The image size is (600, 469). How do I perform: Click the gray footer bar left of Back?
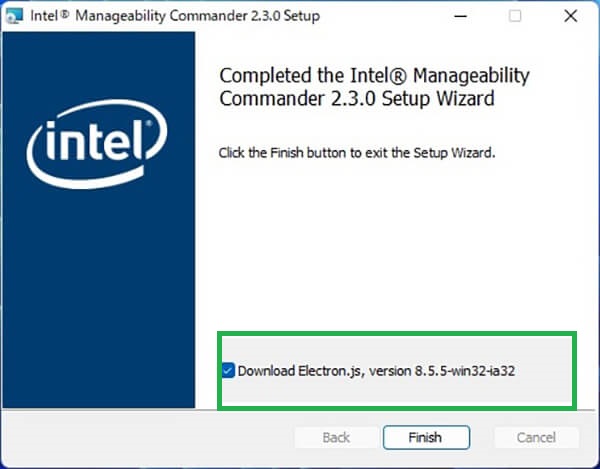coord(147,437)
